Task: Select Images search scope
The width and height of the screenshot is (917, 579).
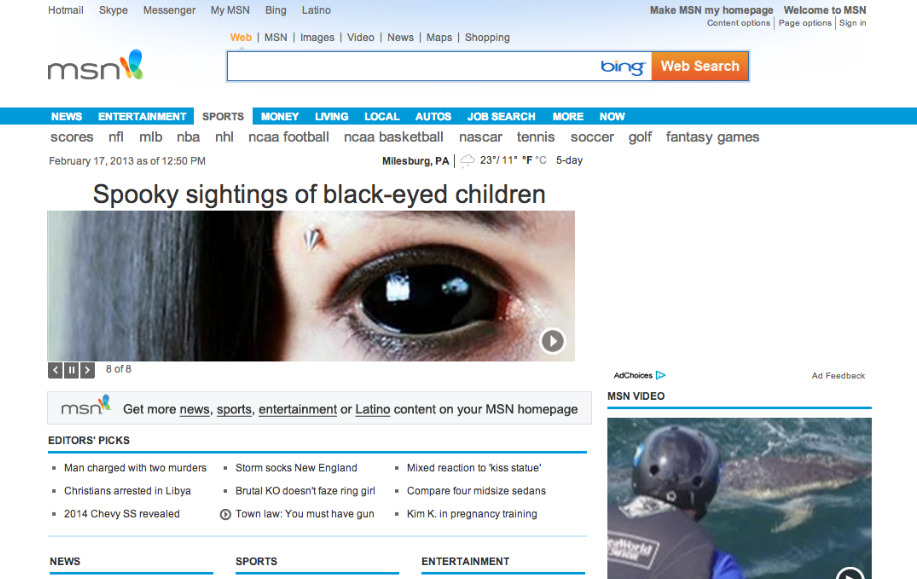Action: pos(317,38)
